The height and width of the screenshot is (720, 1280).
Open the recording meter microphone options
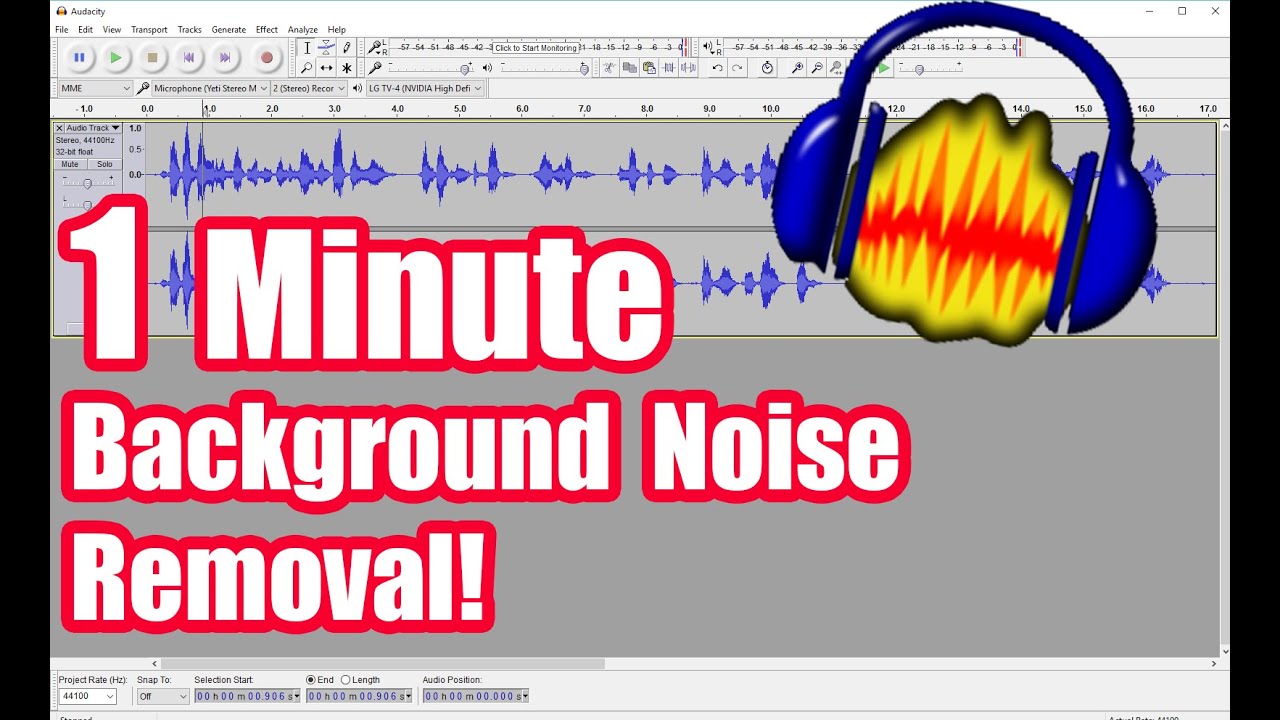coord(374,47)
